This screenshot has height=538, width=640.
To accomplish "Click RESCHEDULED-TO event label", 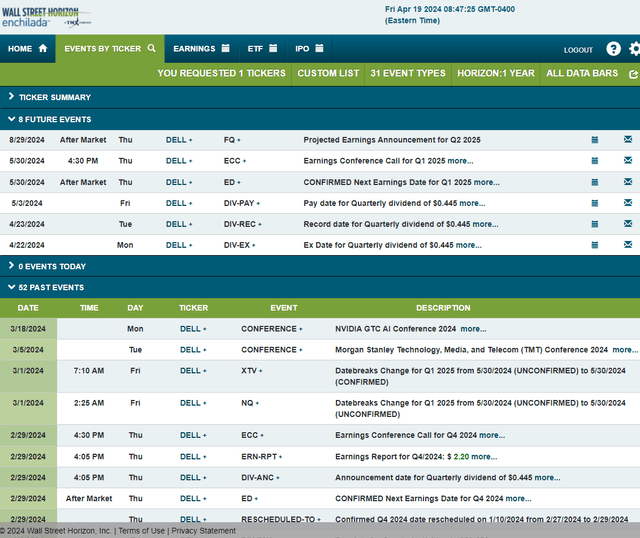I will [x=278, y=519].
